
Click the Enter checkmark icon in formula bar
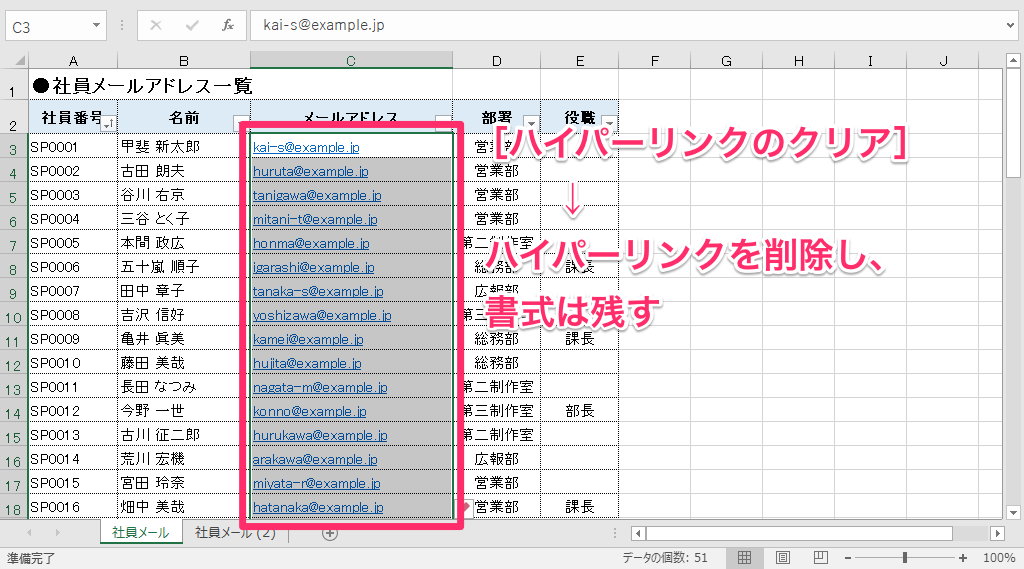pyautogui.click(x=192, y=26)
